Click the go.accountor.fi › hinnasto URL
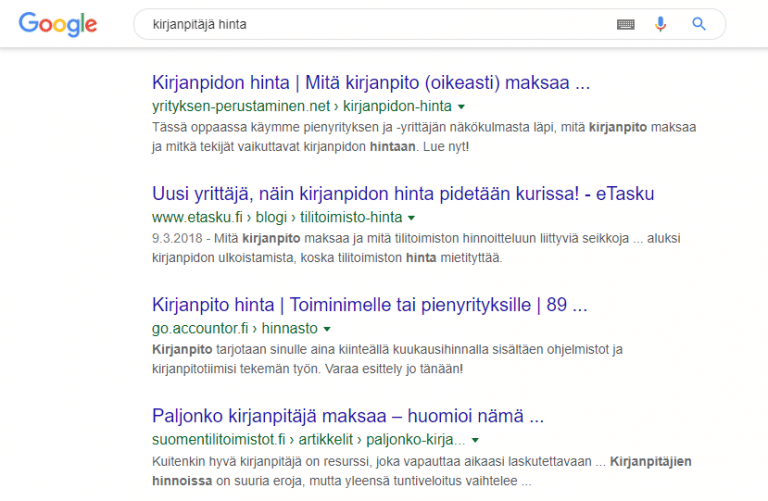 pos(235,329)
